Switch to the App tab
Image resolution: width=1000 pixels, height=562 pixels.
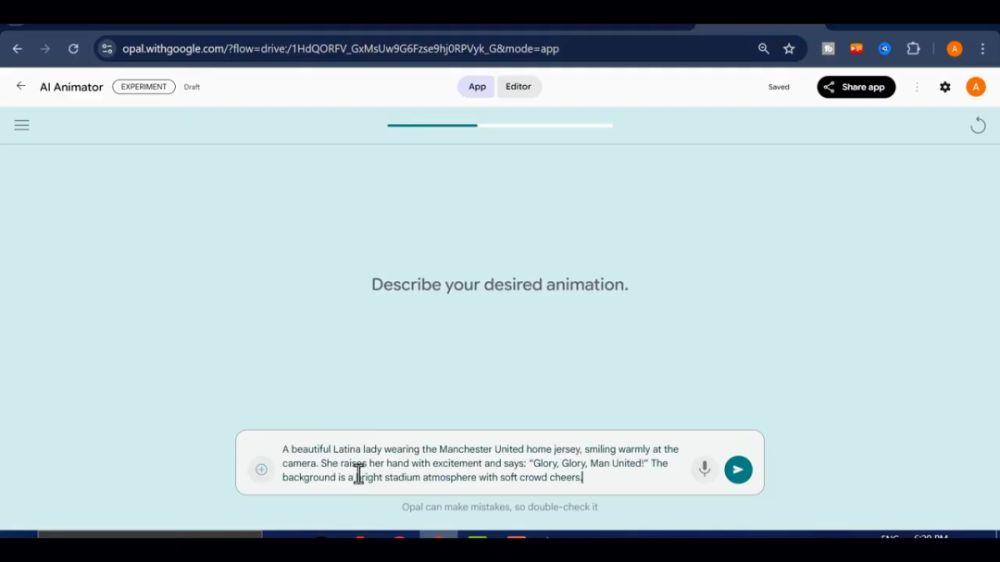coord(477,87)
